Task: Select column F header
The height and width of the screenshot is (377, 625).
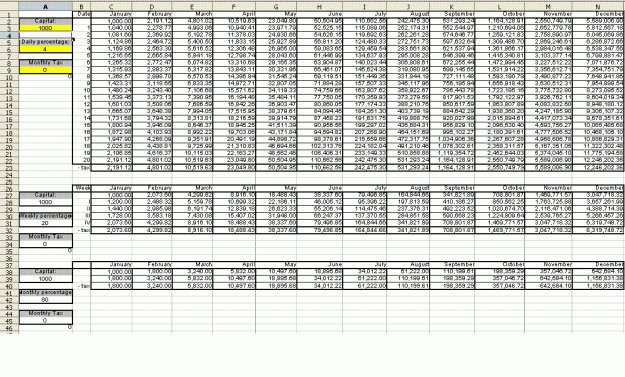Action: (x=234, y=7)
